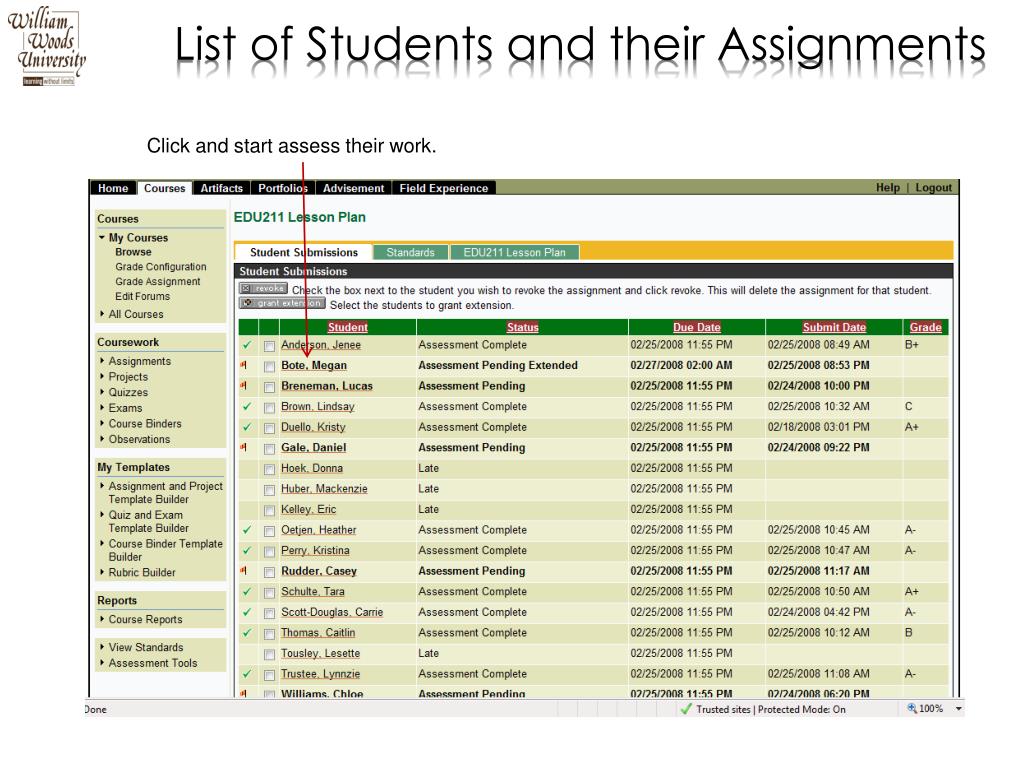Check the box for Kelley, Eric

tap(269, 511)
